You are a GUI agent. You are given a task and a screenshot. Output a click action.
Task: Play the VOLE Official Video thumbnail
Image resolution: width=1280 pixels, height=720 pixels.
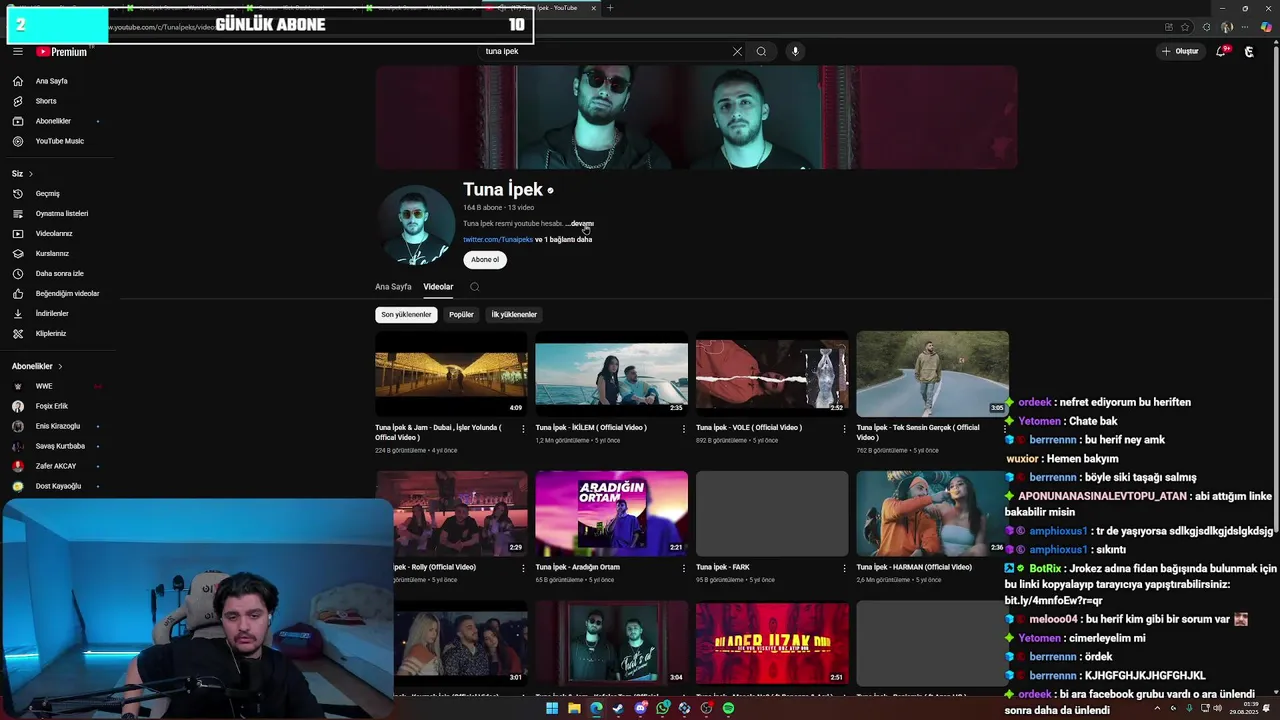[771, 374]
